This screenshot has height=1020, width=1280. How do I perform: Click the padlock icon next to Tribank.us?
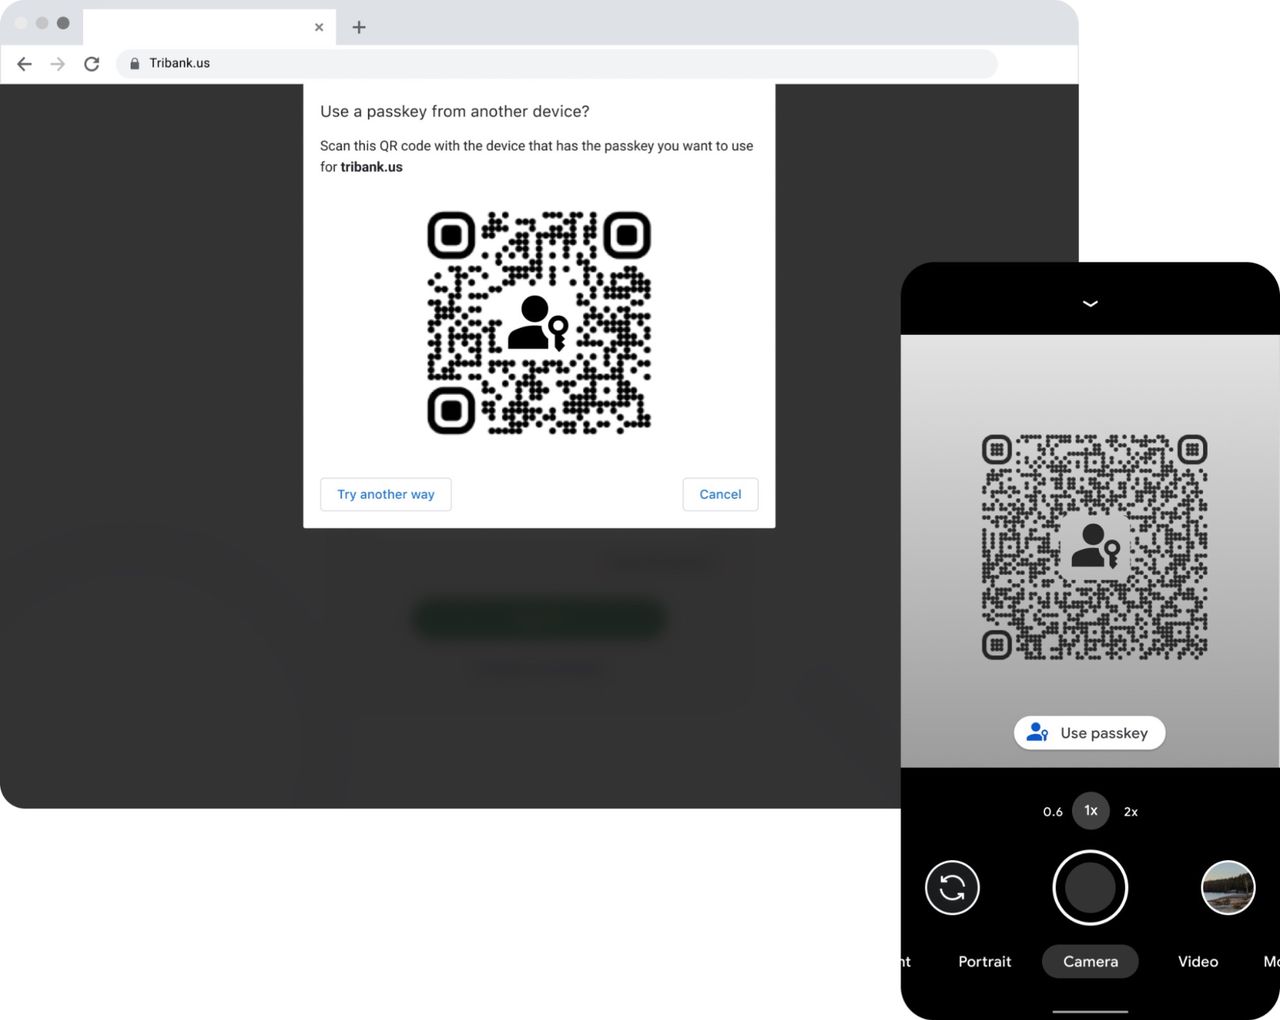pyautogui.click(x=134, y=63)
